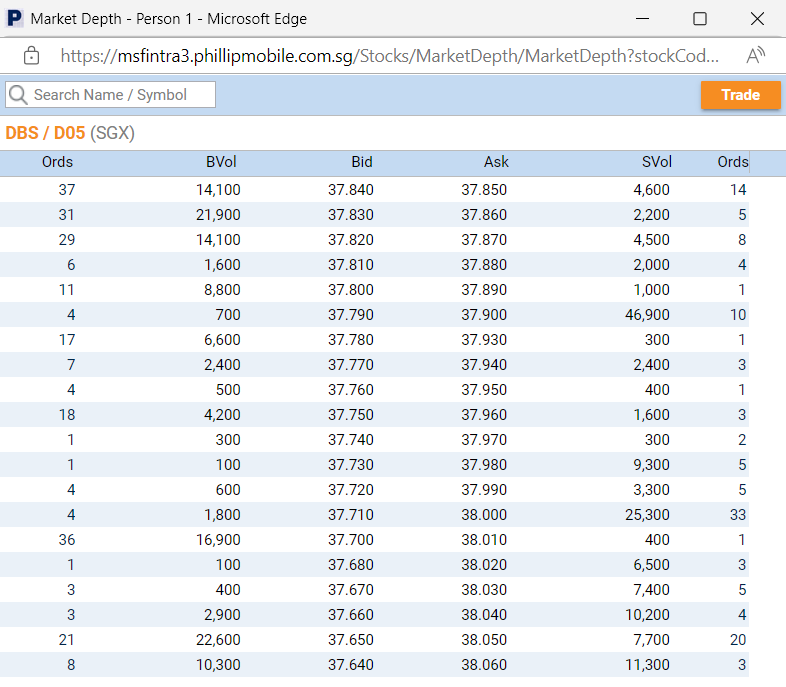
Task: Click the site lock icon in address bar
Action: (x=31, y=56)
